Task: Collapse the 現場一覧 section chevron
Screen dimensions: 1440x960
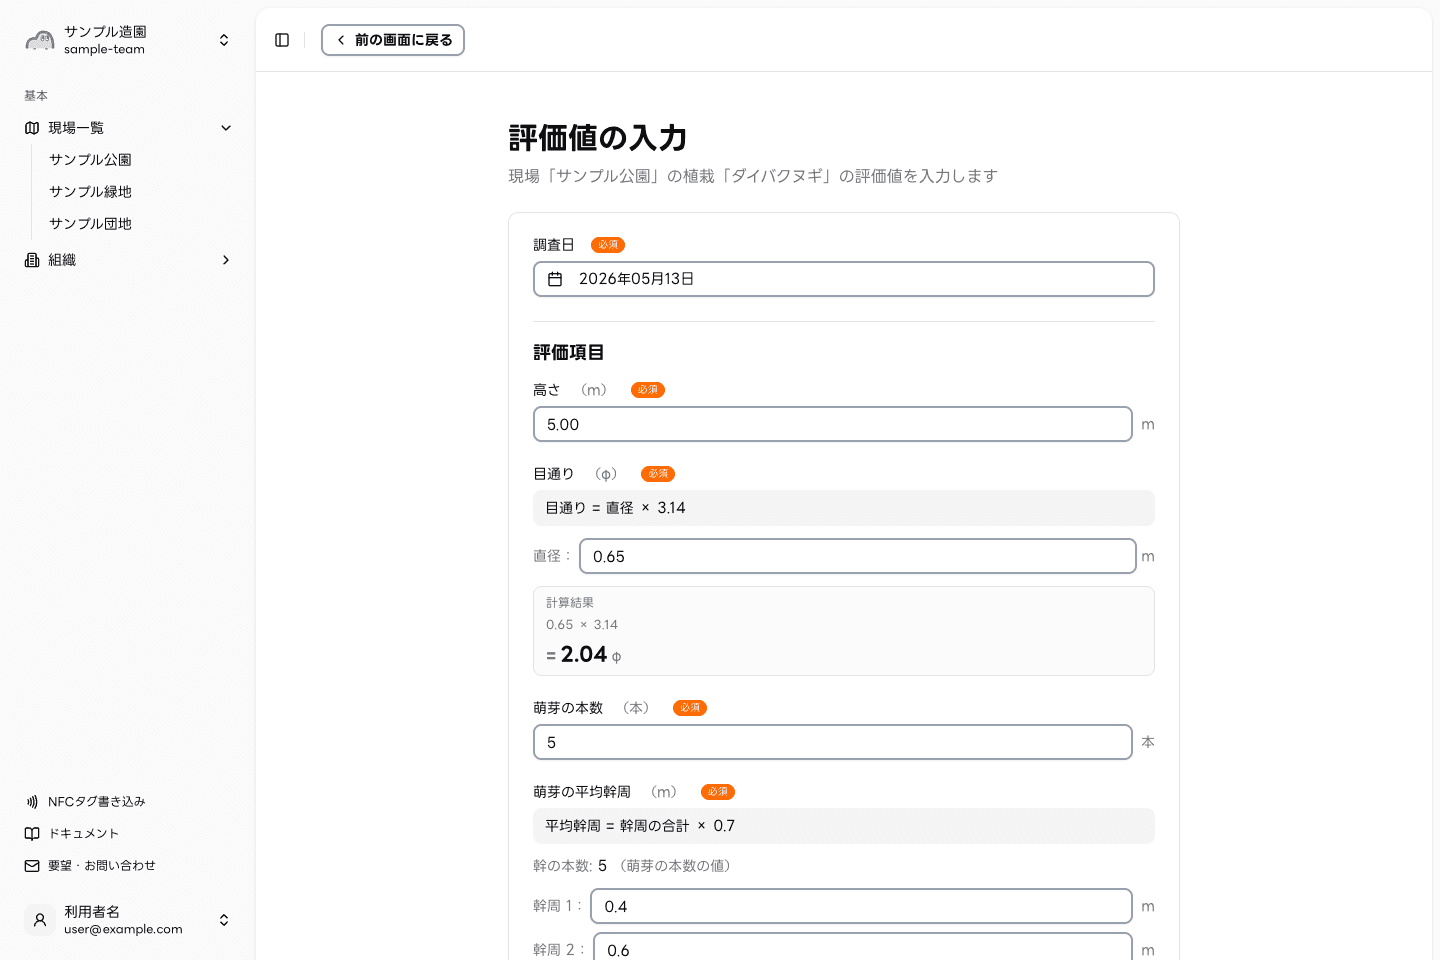Action: click(x=226, y=128)
